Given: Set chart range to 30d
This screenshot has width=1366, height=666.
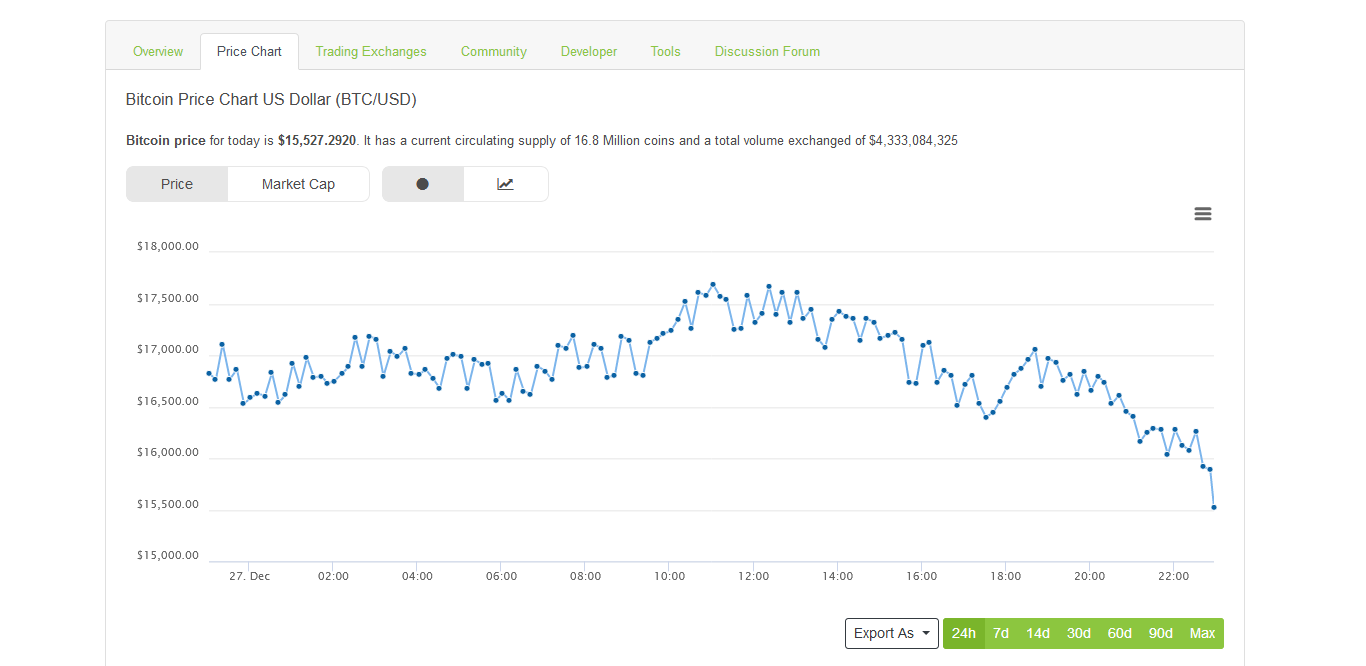Looking at the screenshot, I should point(1079,633).
